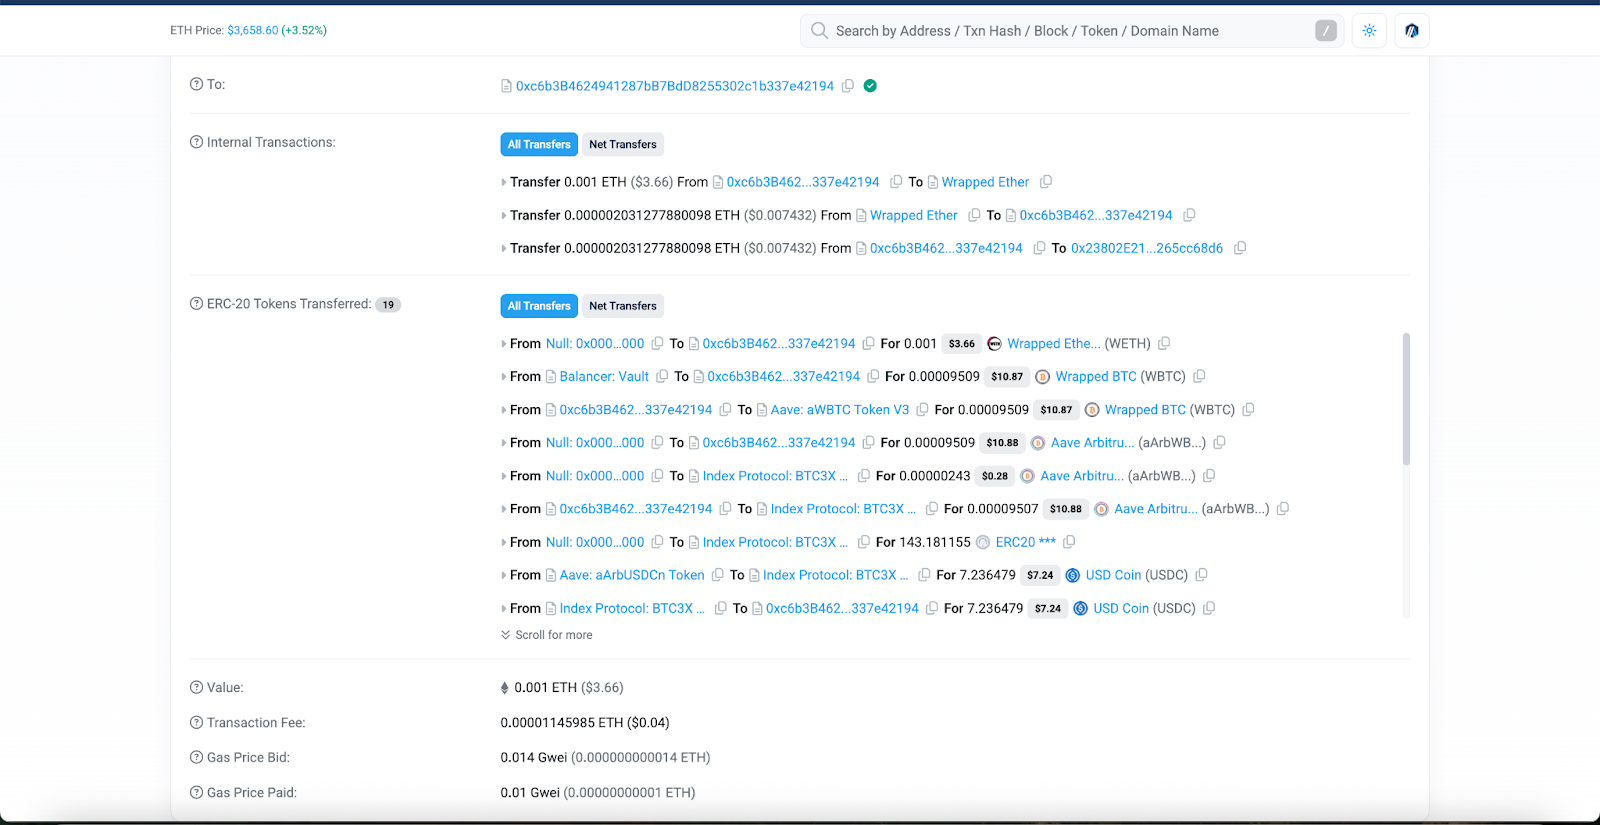The image size is (1600, 825).
Task: Open the 0x23802E21...265cc68d6 address link
Action: [x=1147, y=248]
